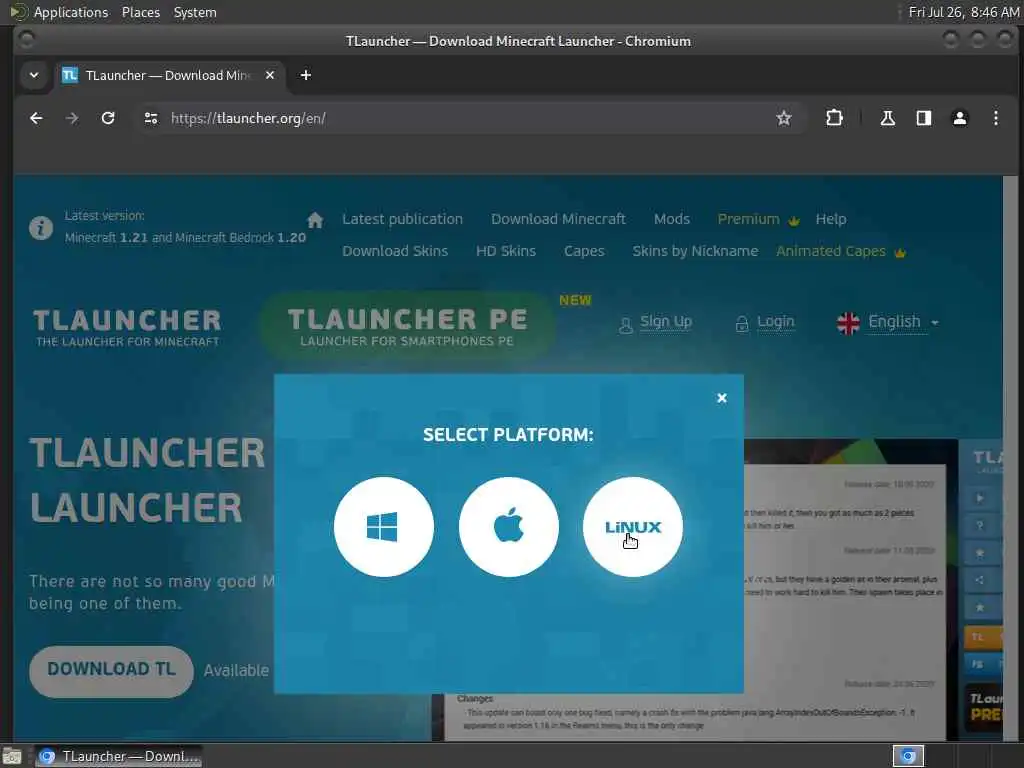The image size is (1024, 768).
Task: Open the Help menu item
Action: [831, 219]
